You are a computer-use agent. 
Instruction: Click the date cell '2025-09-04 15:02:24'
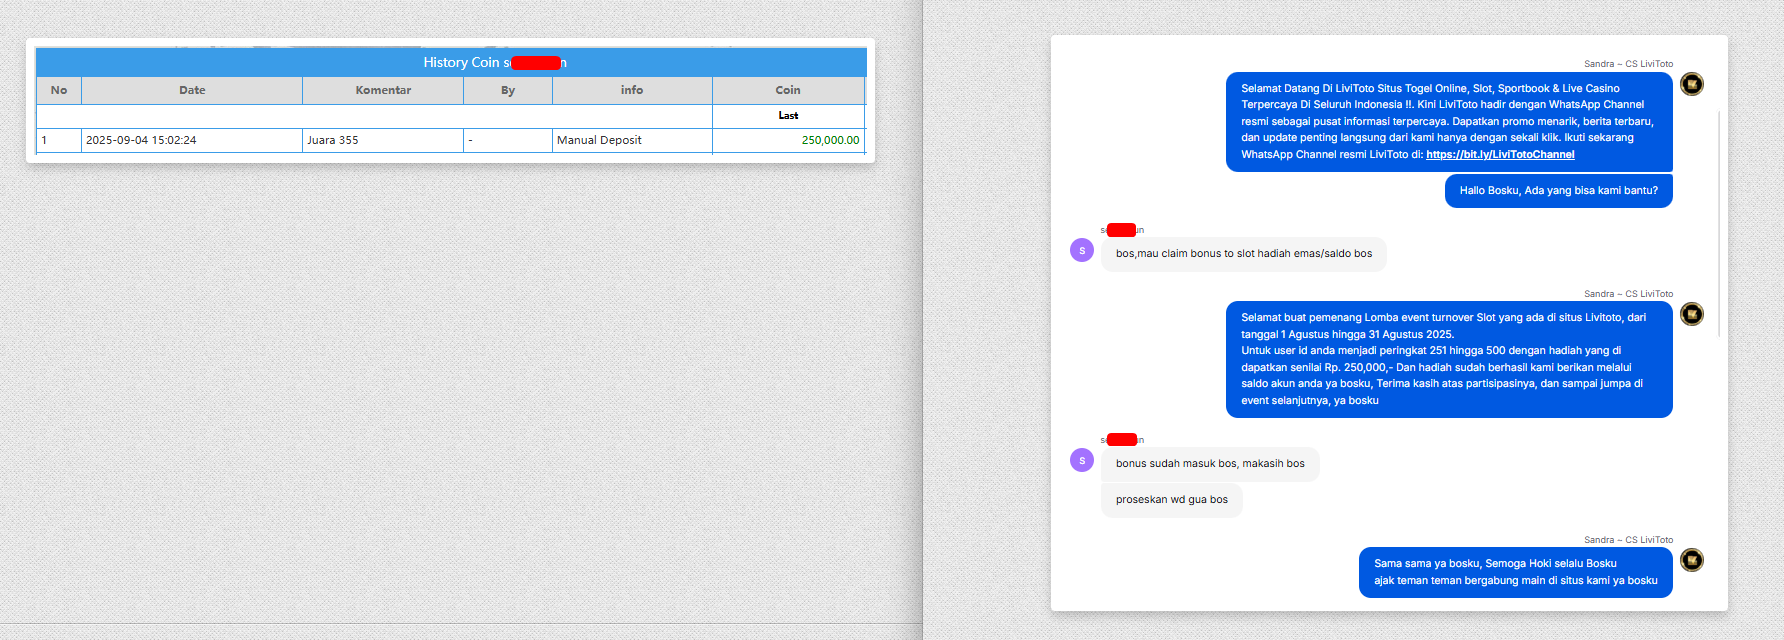click(192, 140)
